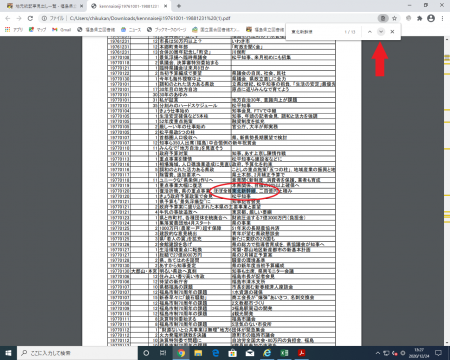Image resolution: width=450 pixels, height=360 pixels.
Task: Open the ニュース bookmark
Action: tap(131, 30)
